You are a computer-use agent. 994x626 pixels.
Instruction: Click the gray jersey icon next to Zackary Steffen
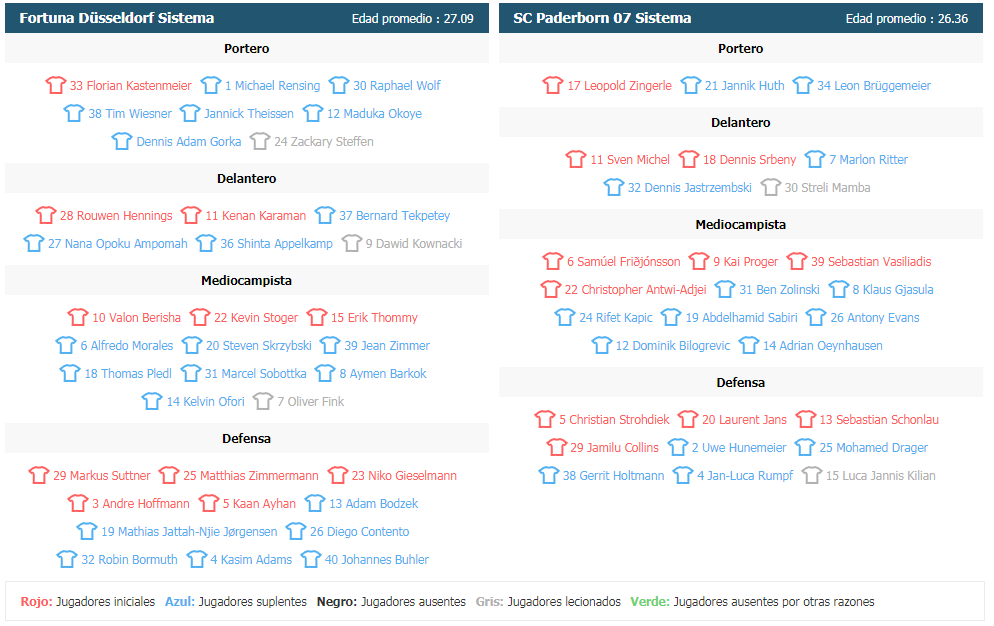(260, 141)
